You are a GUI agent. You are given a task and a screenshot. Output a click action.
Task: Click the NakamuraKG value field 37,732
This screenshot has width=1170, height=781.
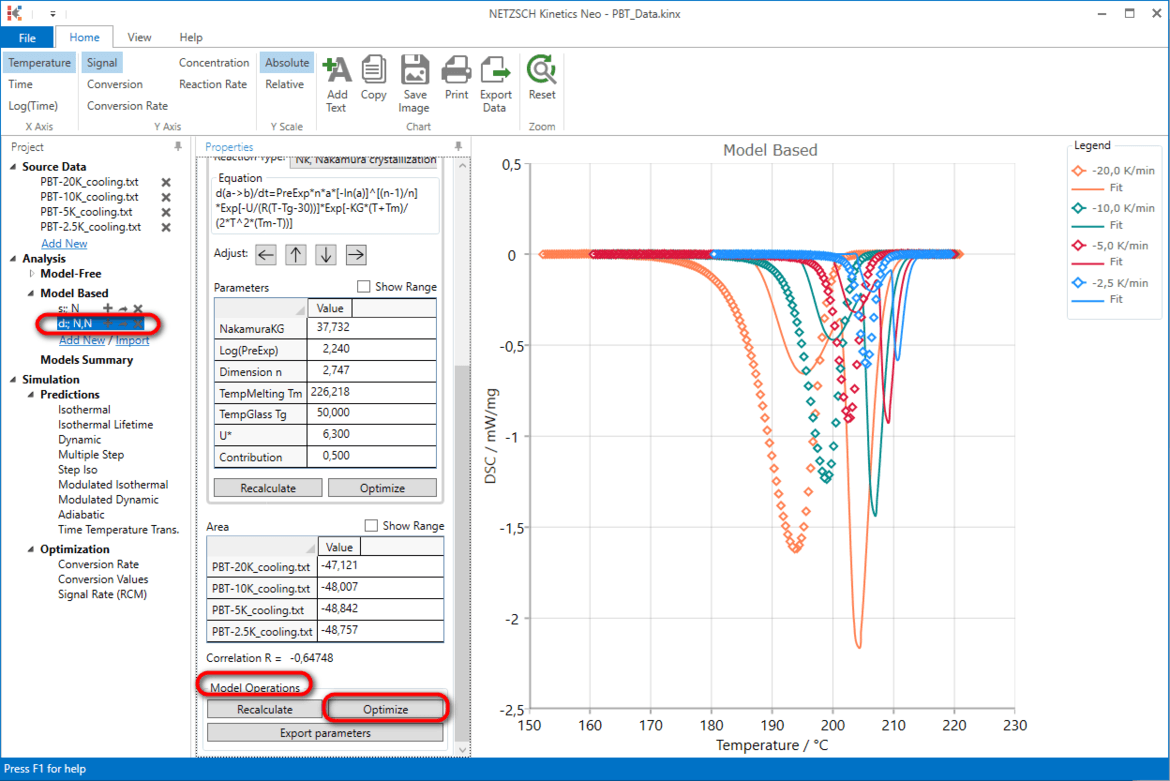[372, 327]
